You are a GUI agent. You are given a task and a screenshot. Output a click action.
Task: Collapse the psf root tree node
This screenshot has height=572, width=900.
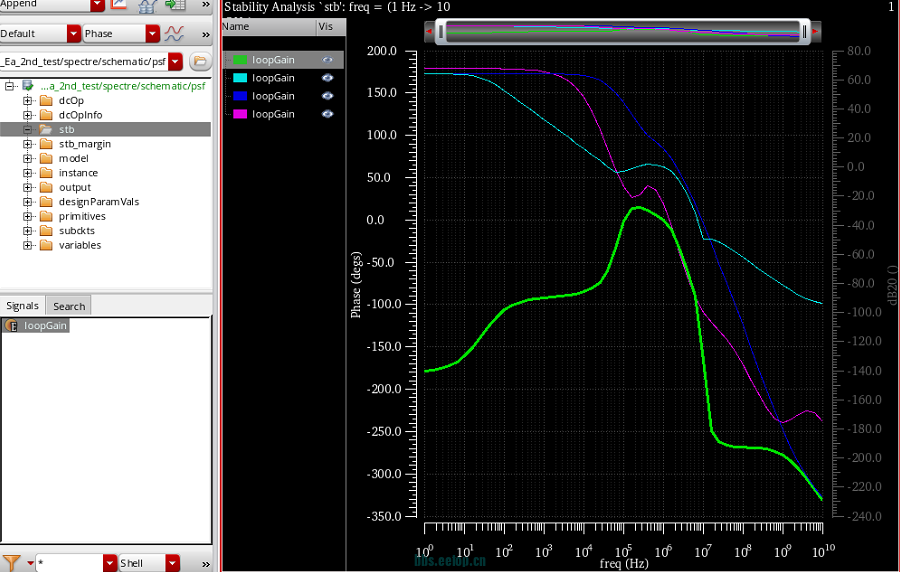(x=9, y=86)
